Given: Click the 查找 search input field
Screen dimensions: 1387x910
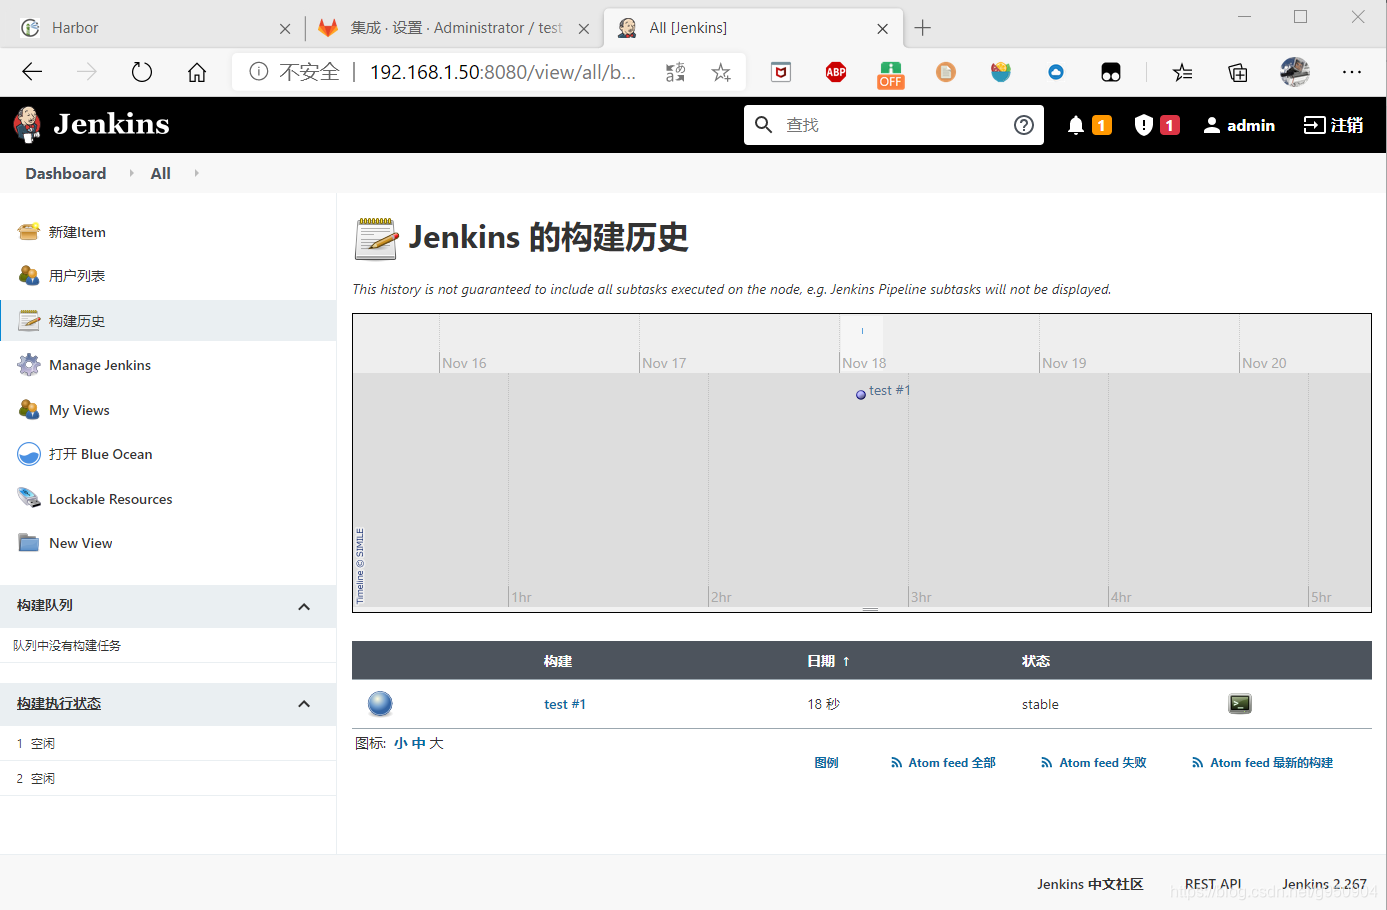Looking at the screenshot, I should (x=894, y=125).
